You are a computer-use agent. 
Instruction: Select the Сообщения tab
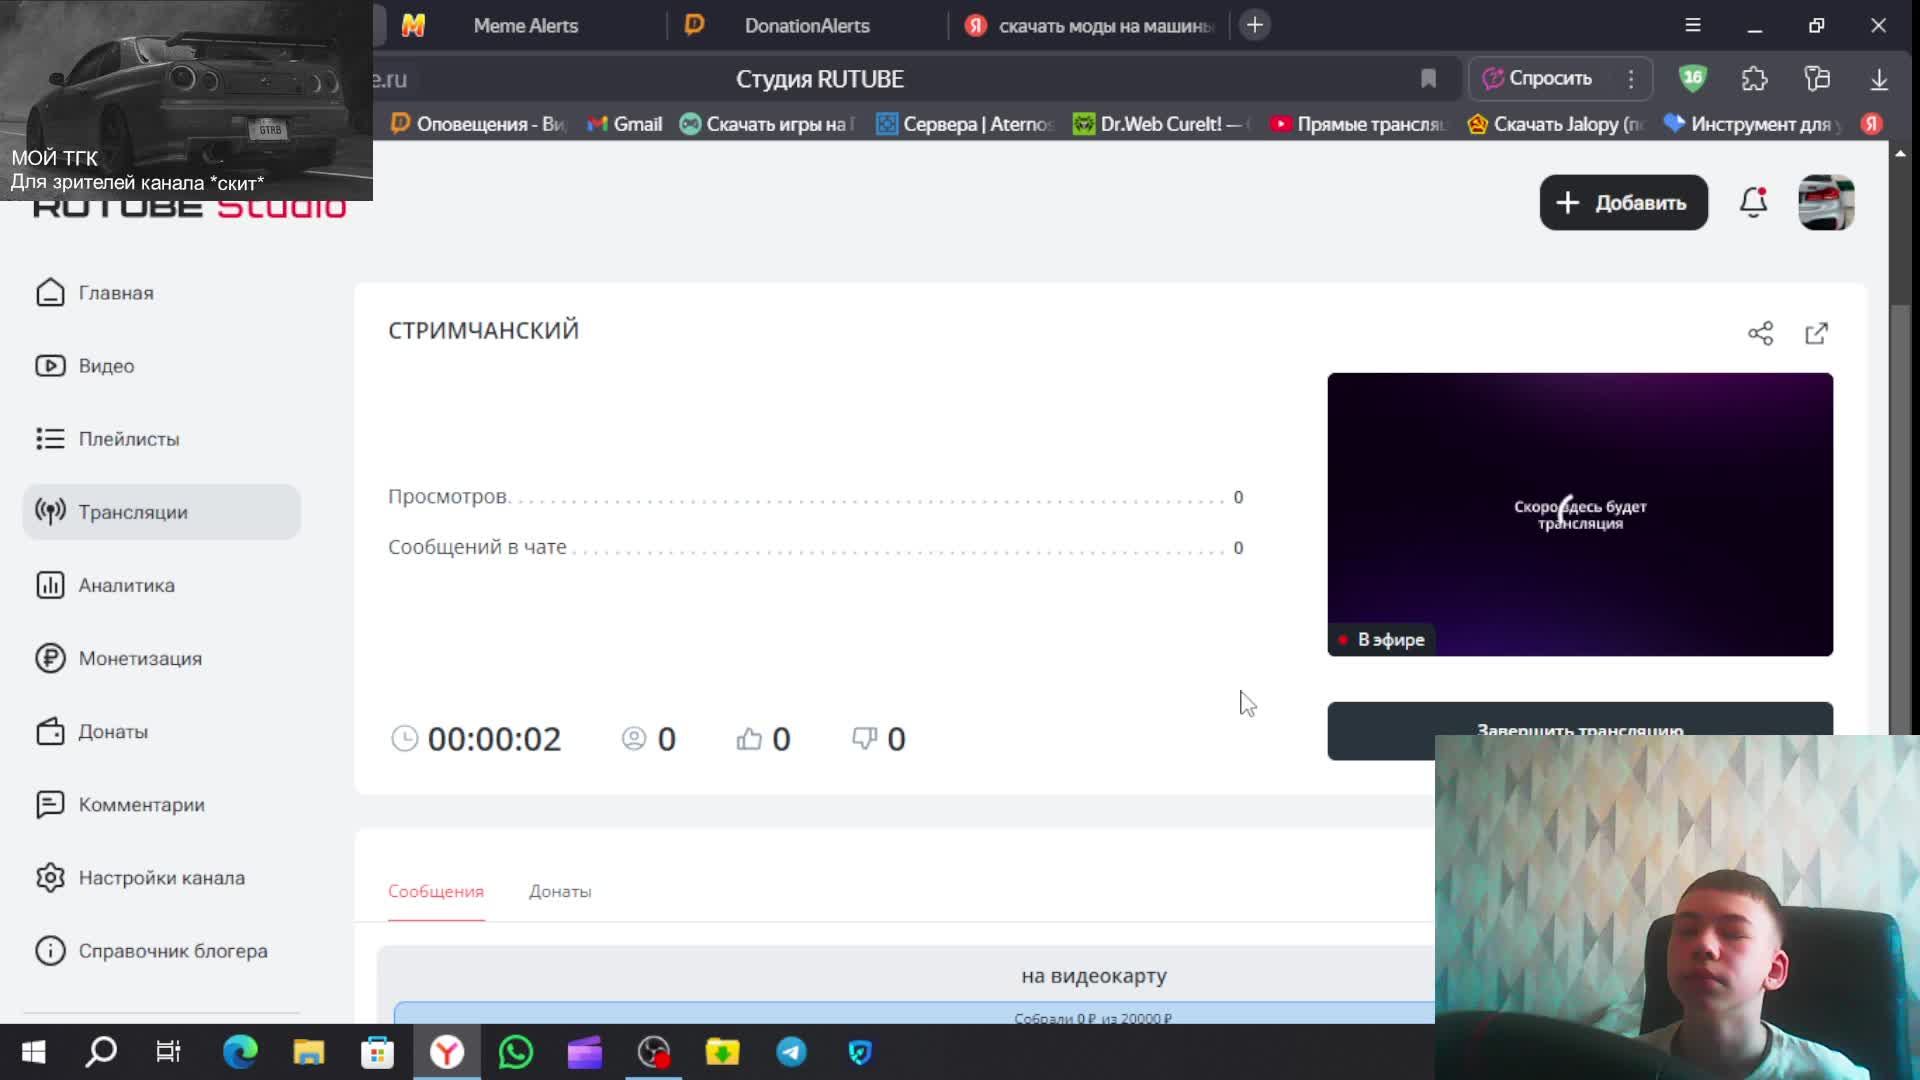pyautogui.click(x=435, y=891)
